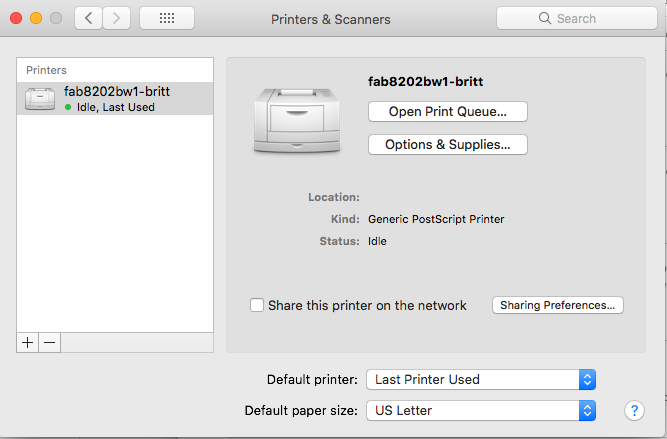Image resolution: width=667 pixels, height=439 pixels.
Task: Click the large printer image in details
Action: click(x=297, y=120)
